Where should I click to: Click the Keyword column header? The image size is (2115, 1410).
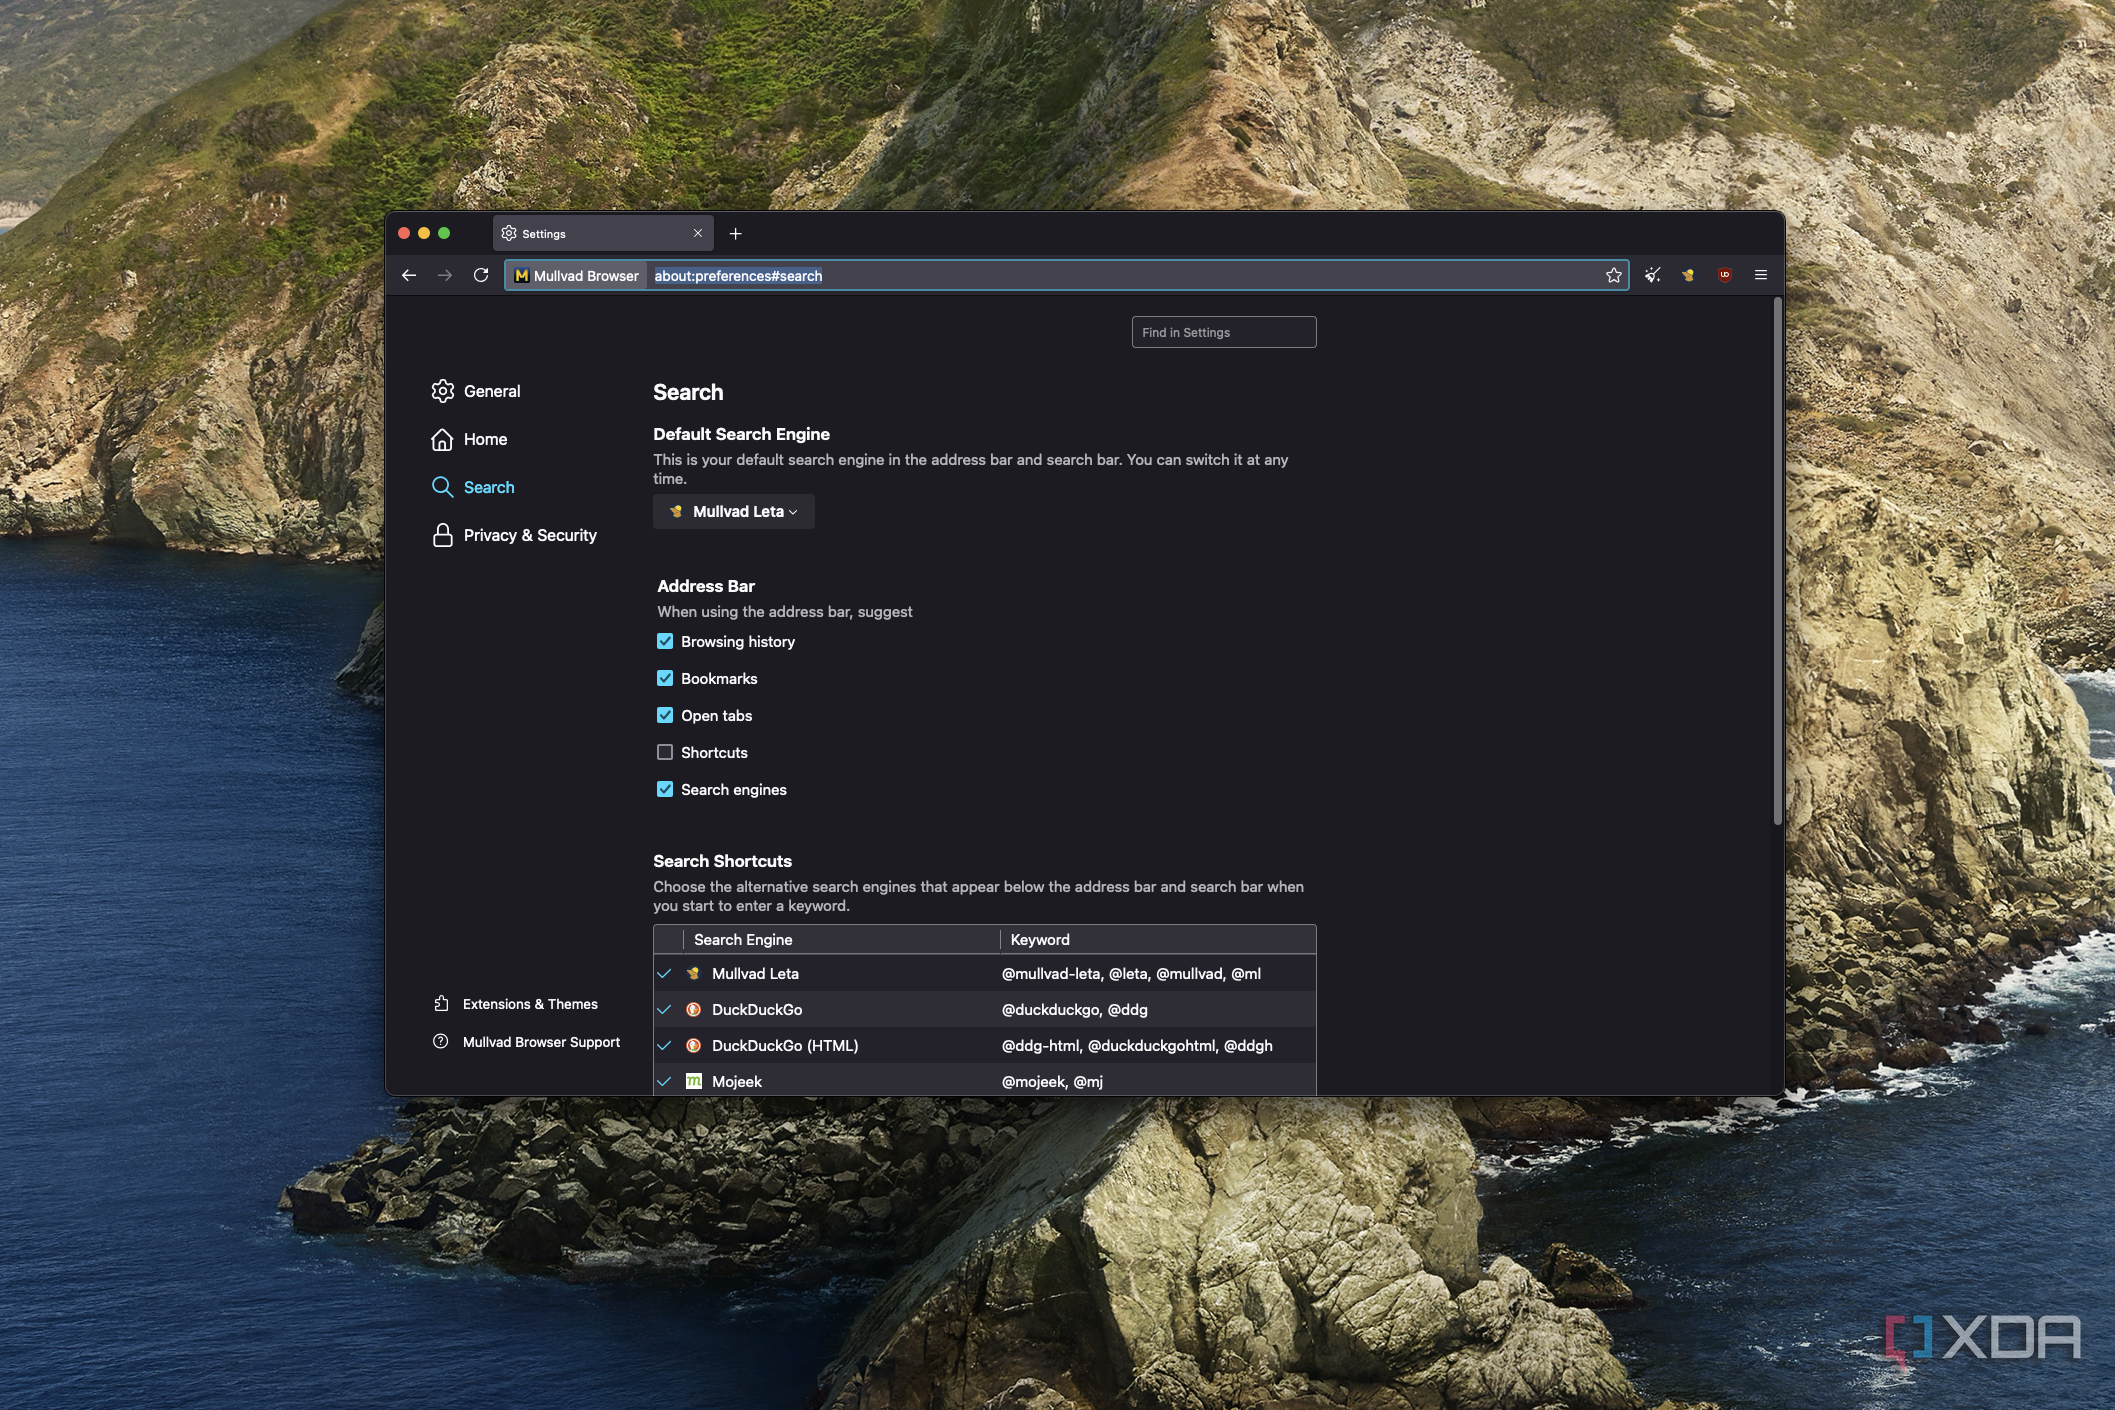tap(1158, 939)
